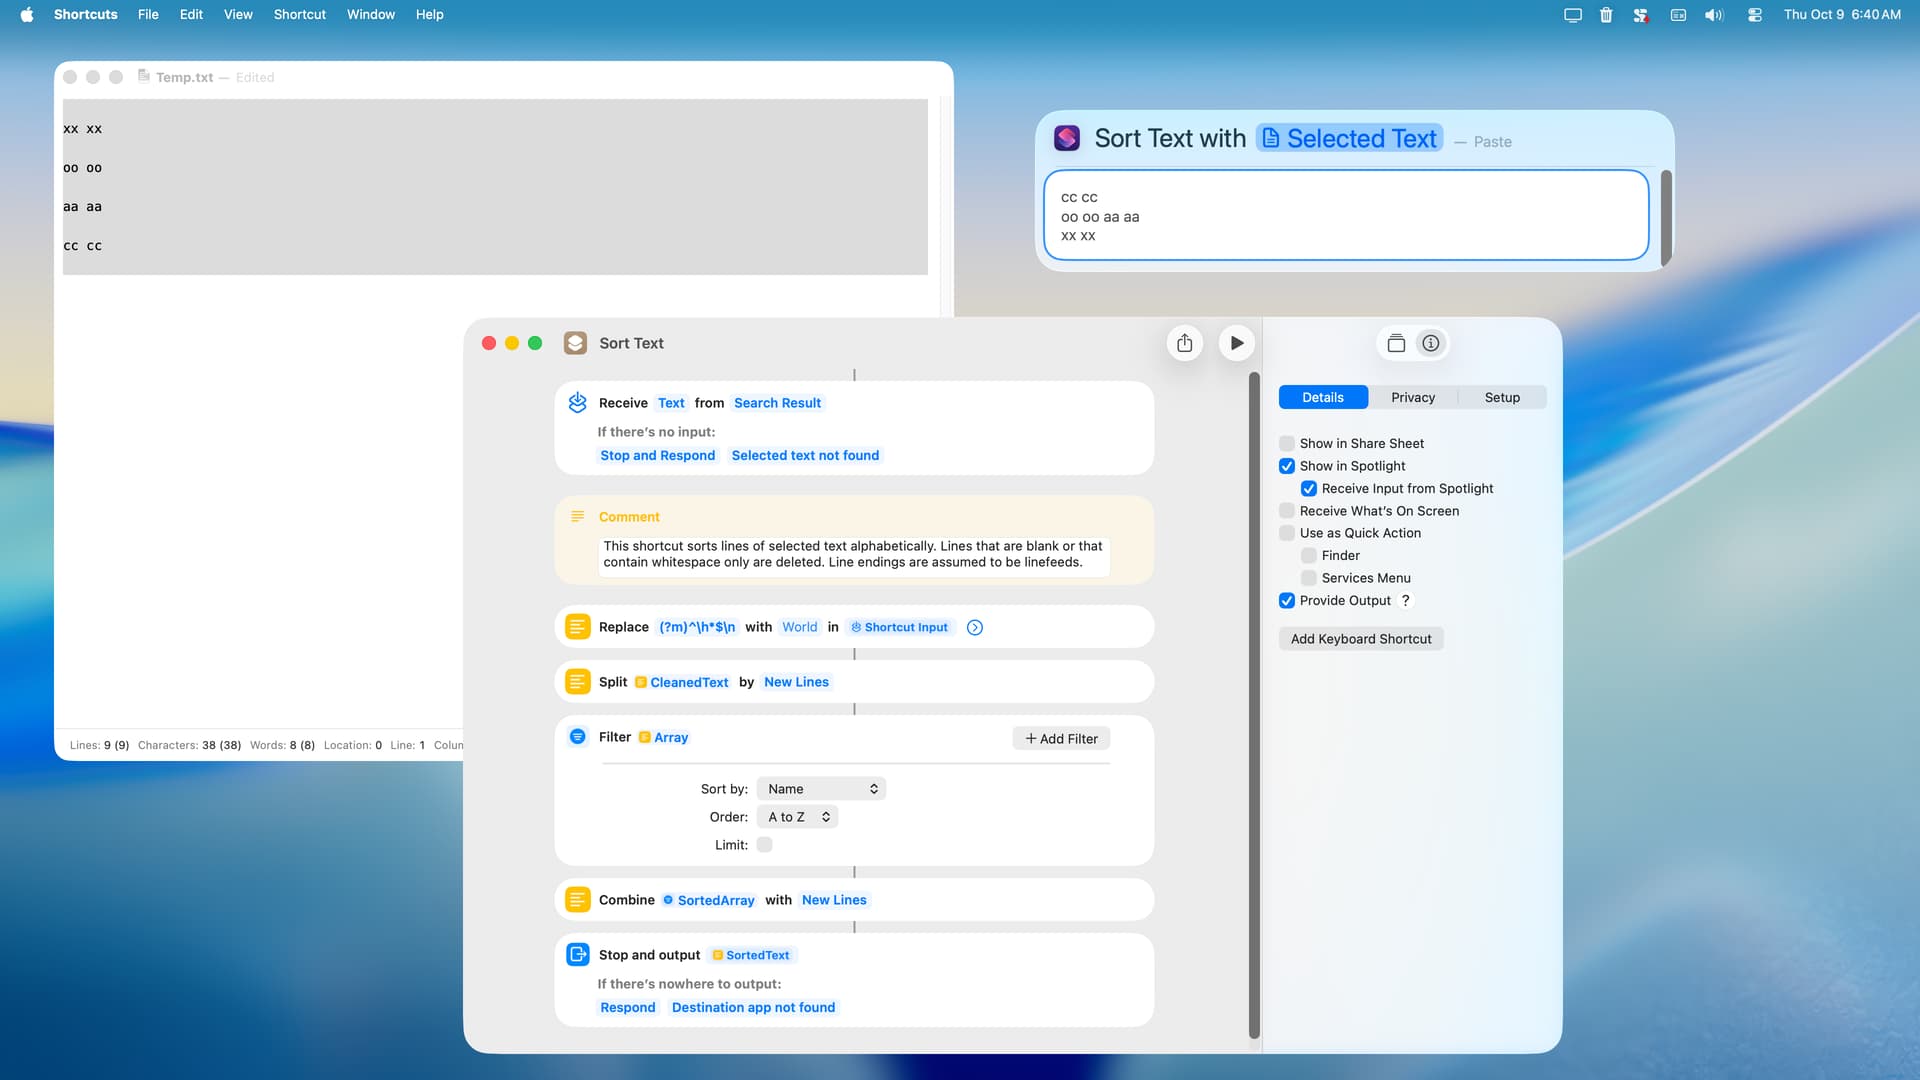Image resolution: width=1920 pixels, height=1080 pixels.
Task: Click the Add Filter button
Action: (x=1061, y=739)
